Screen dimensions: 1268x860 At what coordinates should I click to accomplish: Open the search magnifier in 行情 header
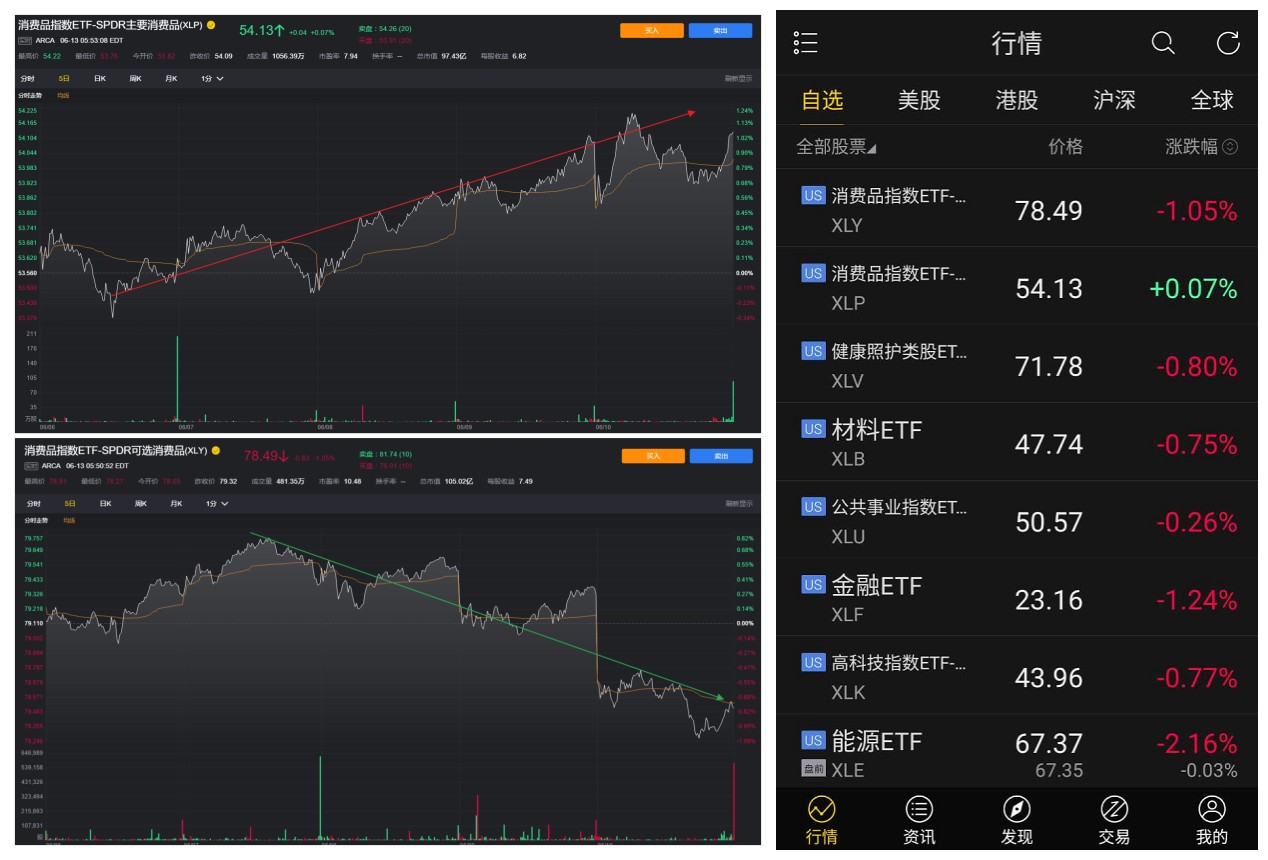pos(1163,43)
